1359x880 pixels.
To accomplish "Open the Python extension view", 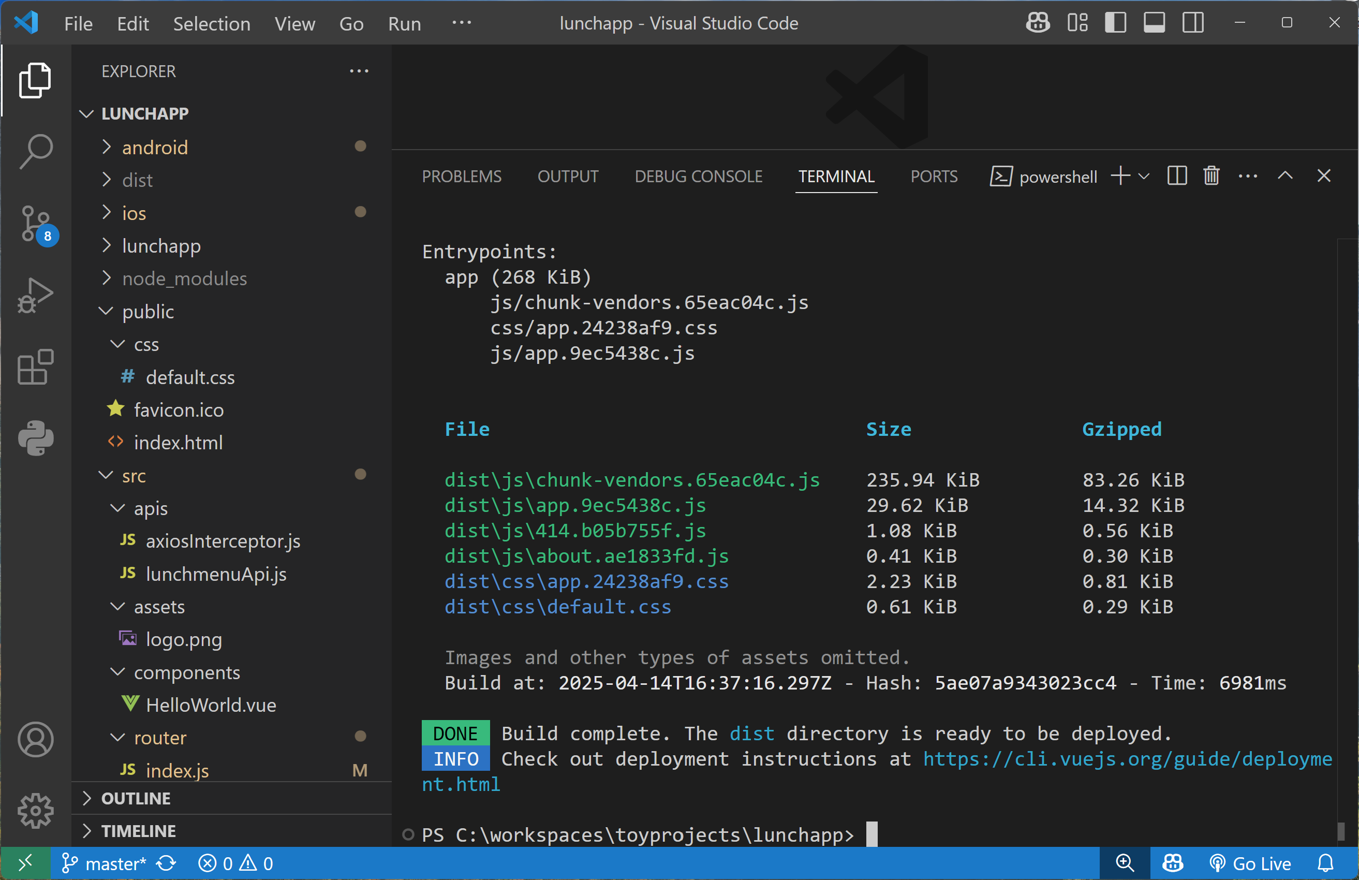I will coord(35,438).
